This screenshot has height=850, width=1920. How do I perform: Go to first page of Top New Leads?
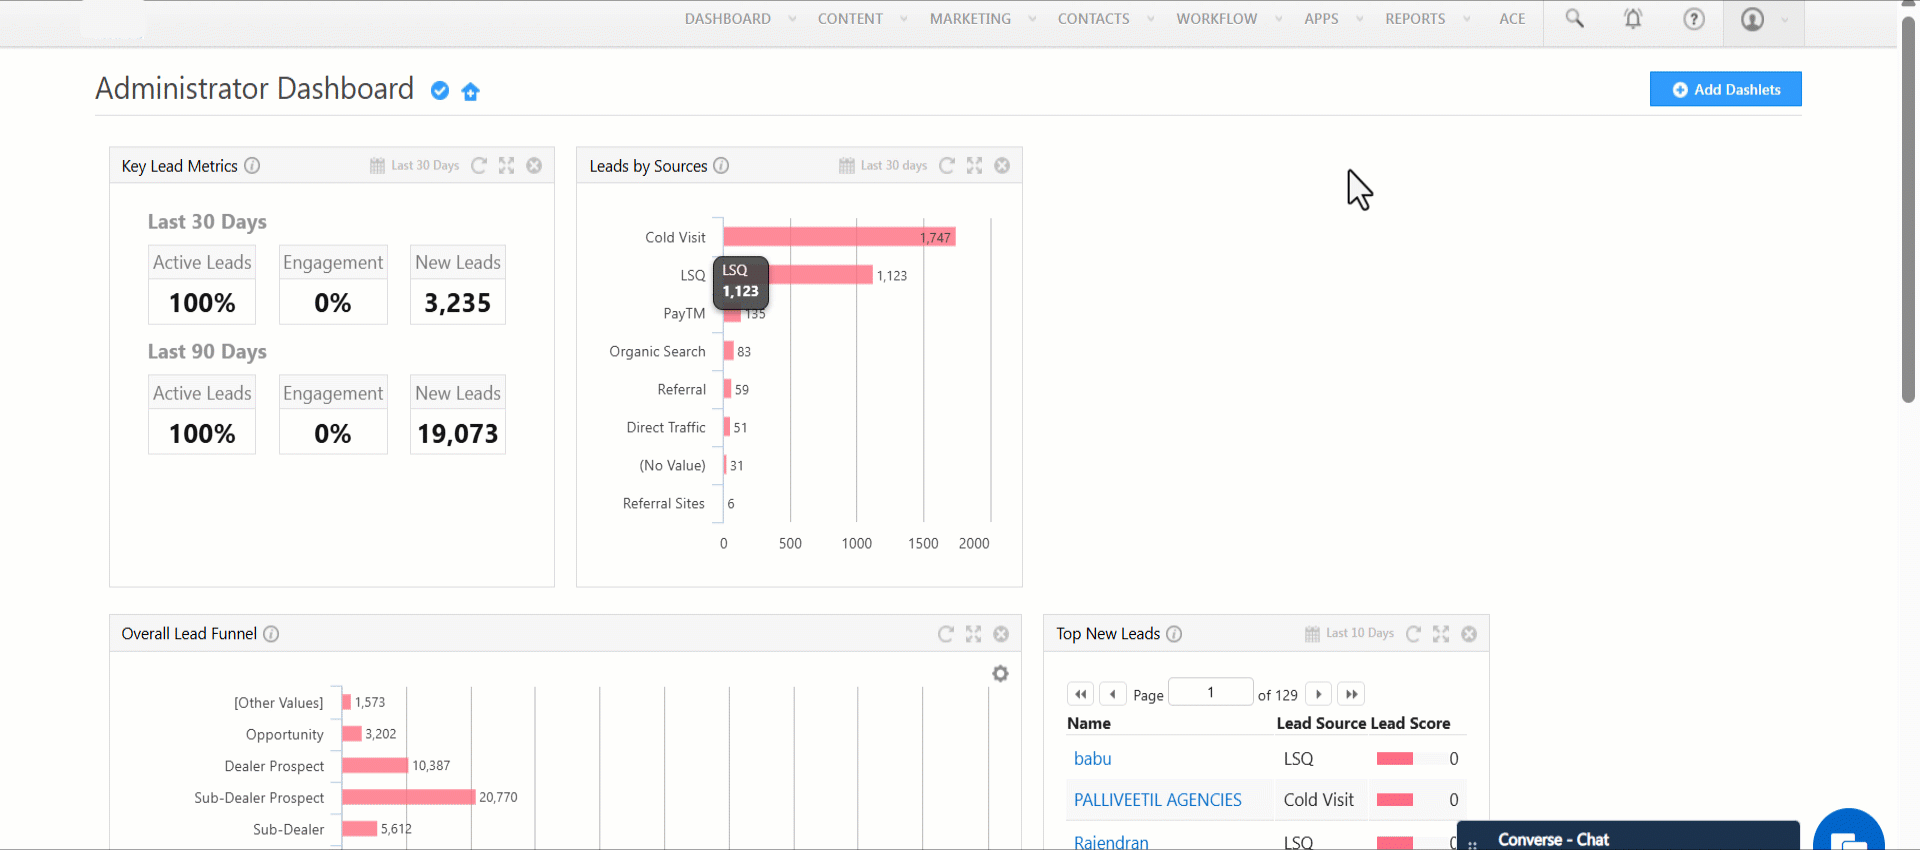[x=1081, y=694]
